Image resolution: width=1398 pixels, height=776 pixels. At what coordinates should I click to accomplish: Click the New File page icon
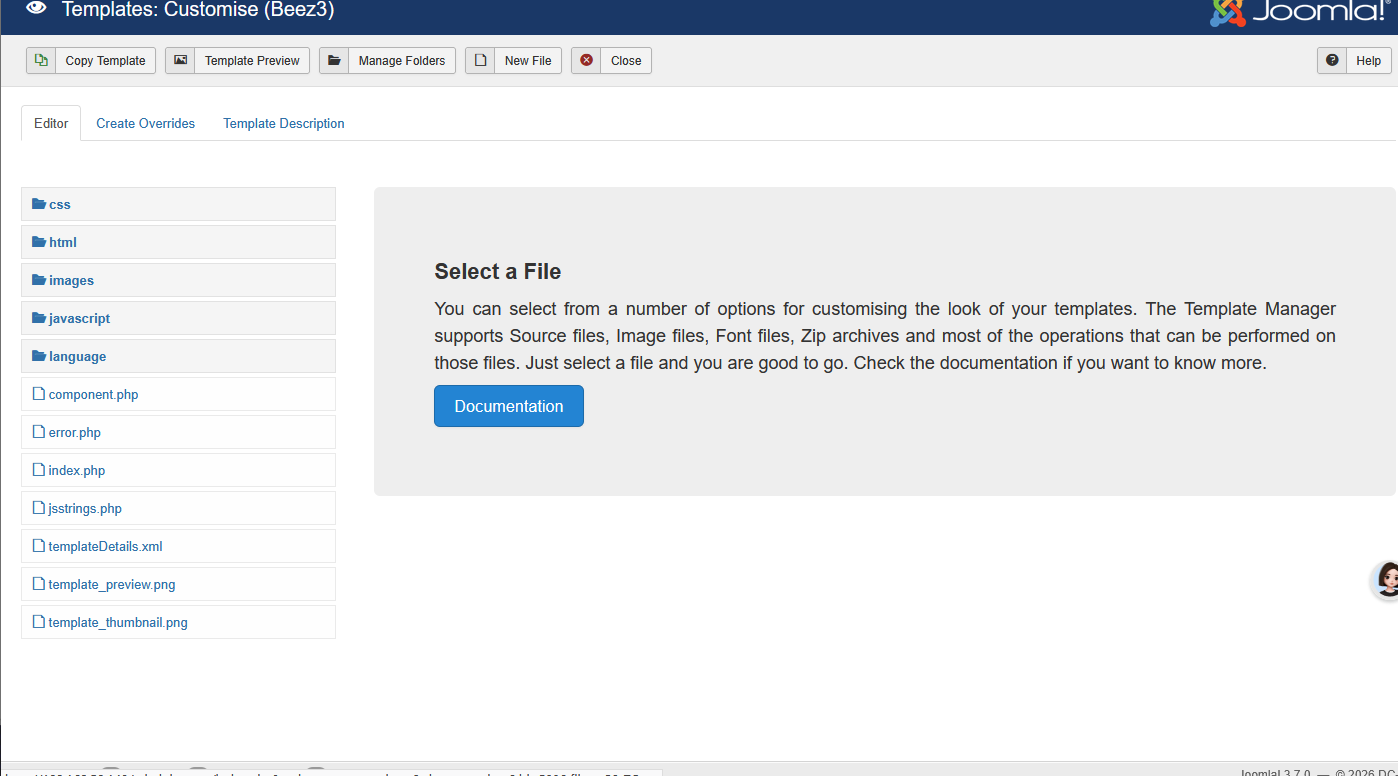(480, 60)
